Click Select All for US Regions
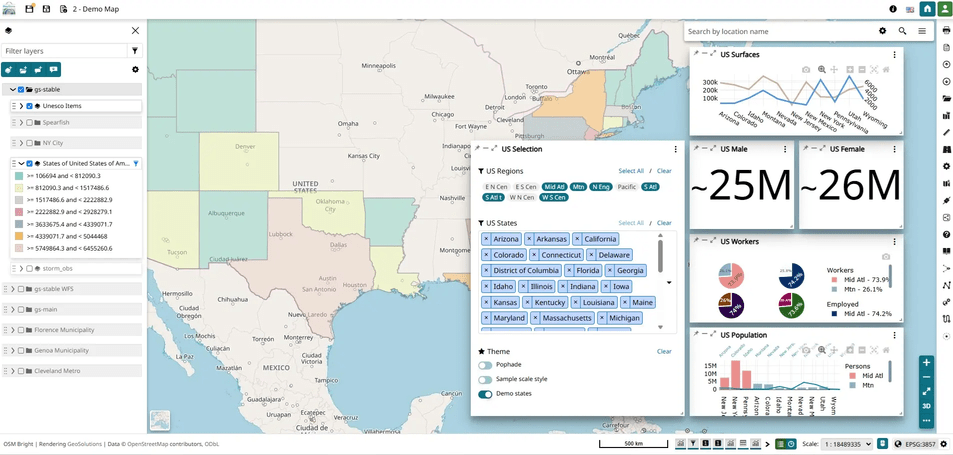 click(x=631, y=171)
